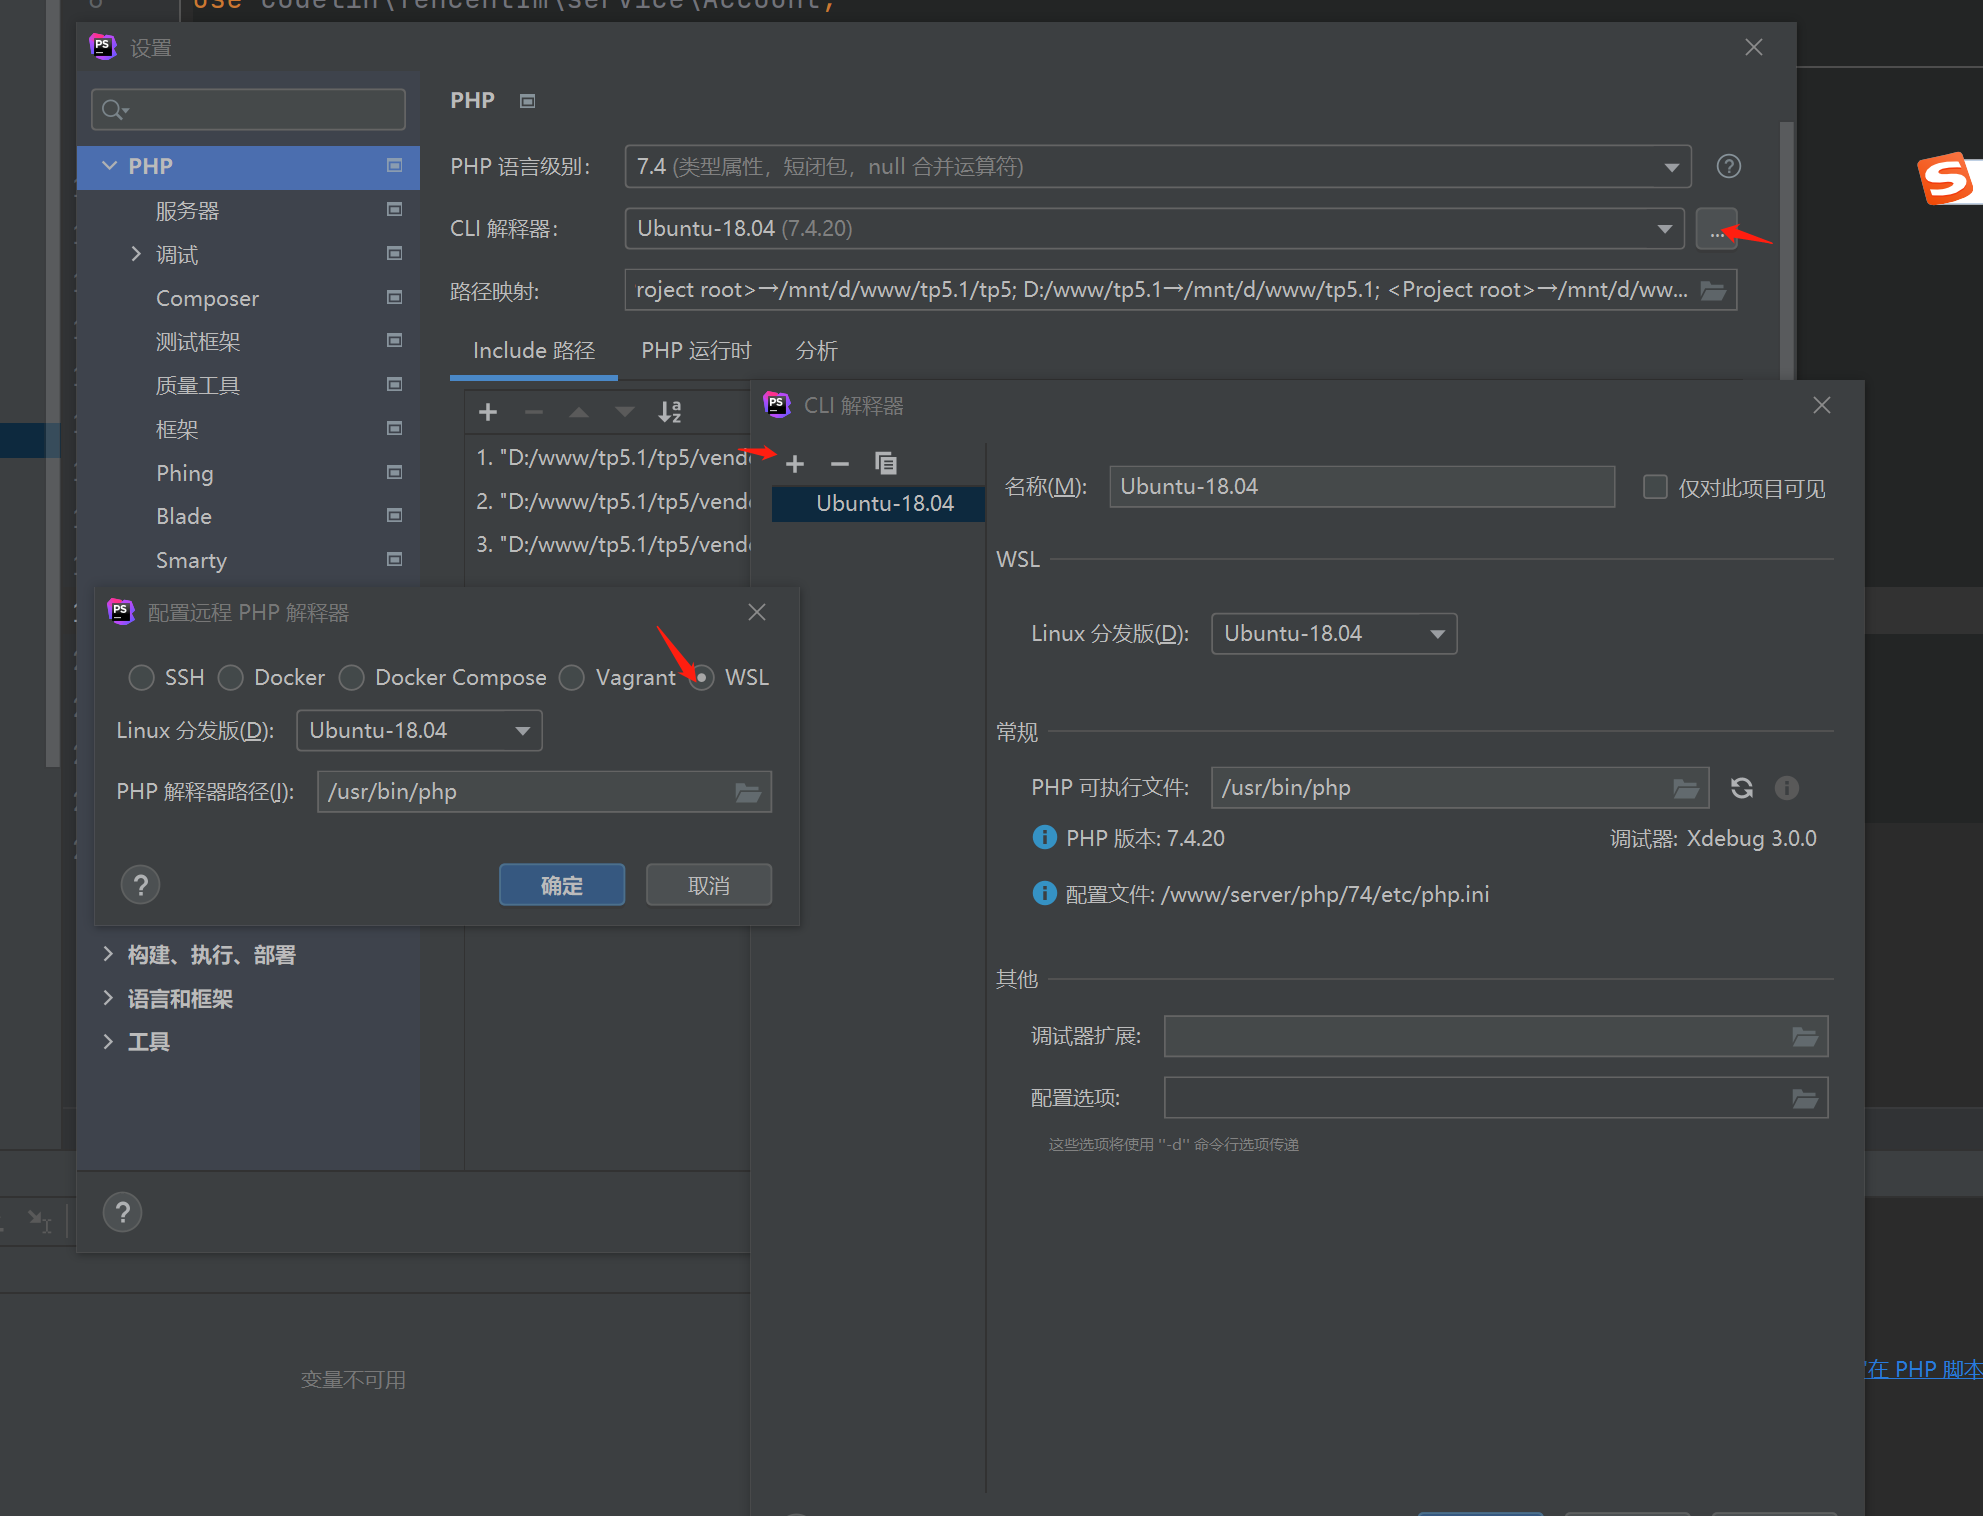Click the settings search field
Screen dimensions: 1983x1516
[248, 109]
